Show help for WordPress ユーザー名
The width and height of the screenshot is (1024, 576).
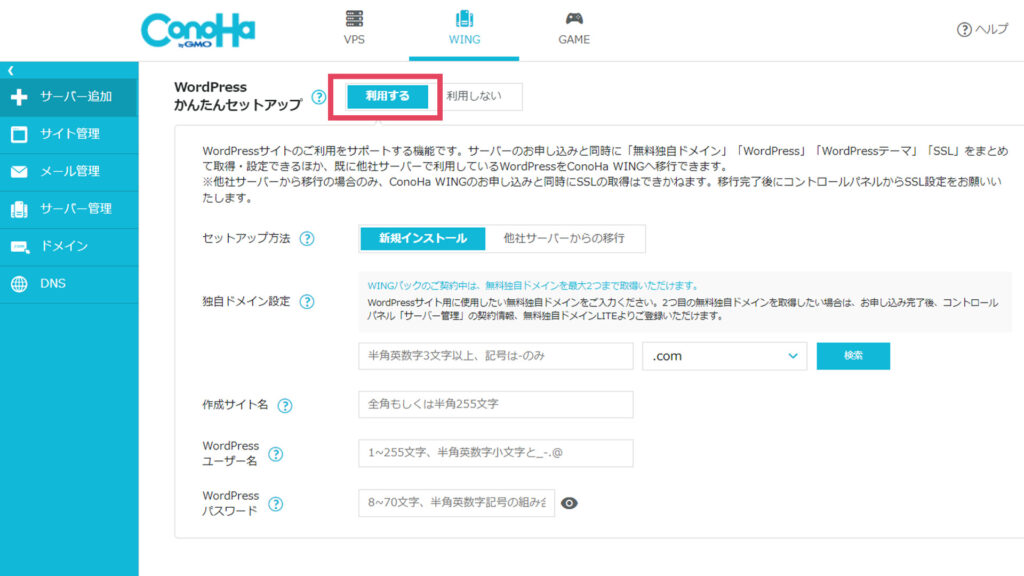pyautogui.click(x=276, y=454)
